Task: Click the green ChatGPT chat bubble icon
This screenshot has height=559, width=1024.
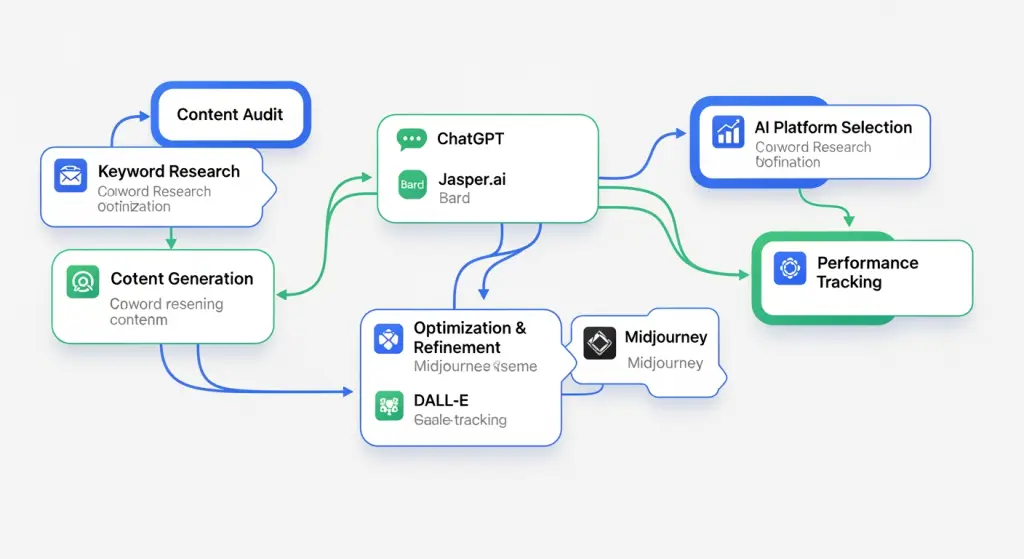Action: point(411,139)
